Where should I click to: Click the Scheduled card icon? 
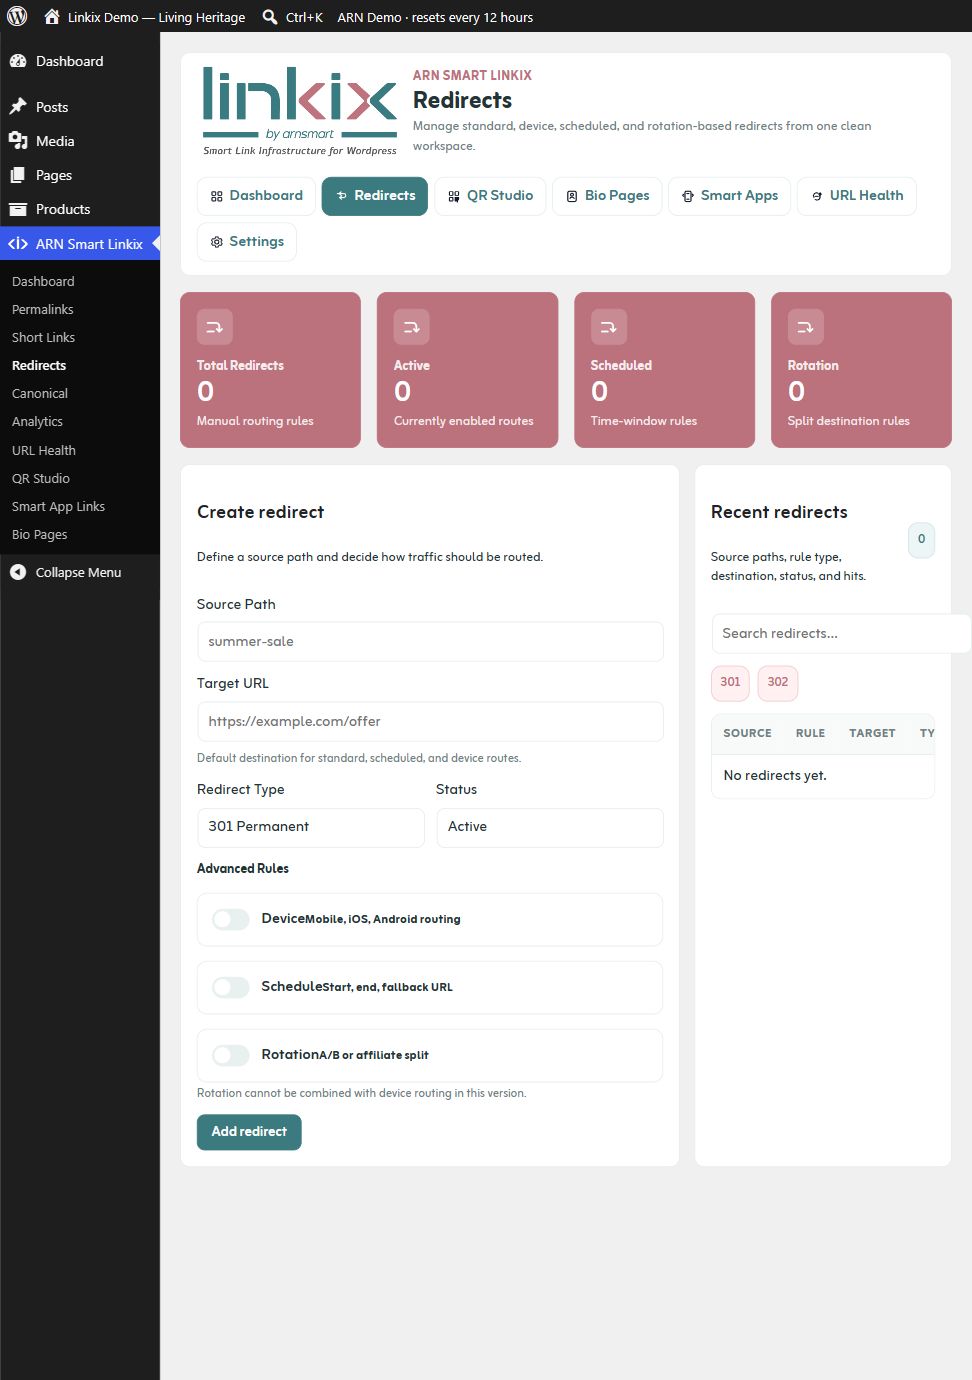608,327
